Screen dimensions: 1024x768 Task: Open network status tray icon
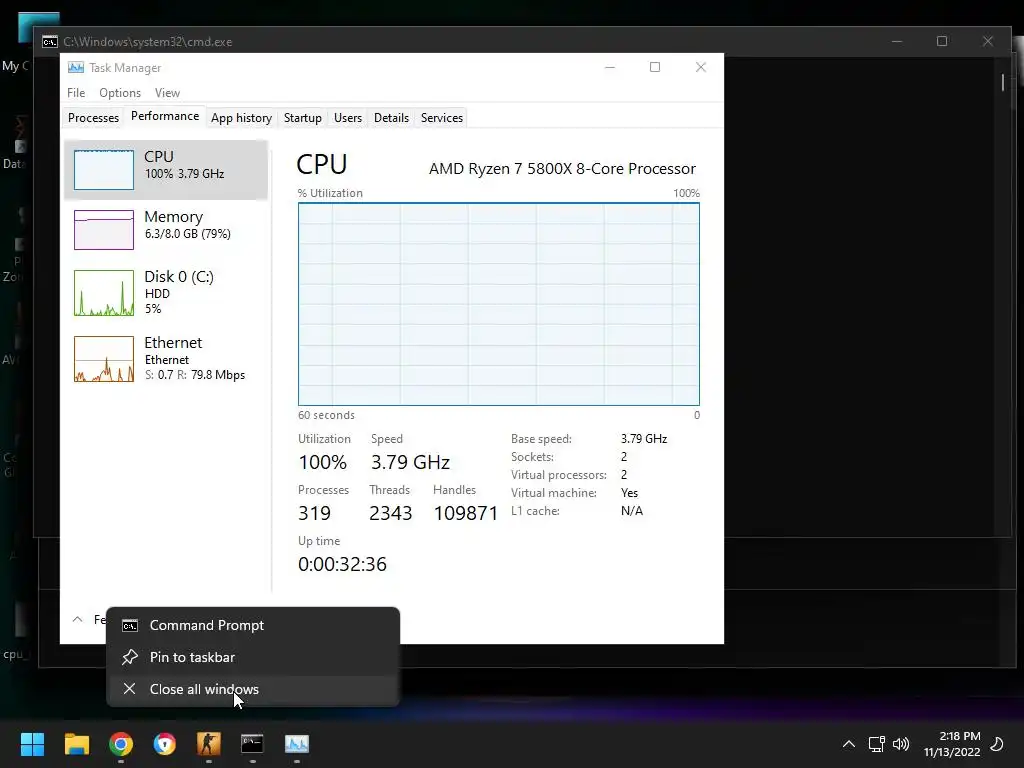(876, 744)
